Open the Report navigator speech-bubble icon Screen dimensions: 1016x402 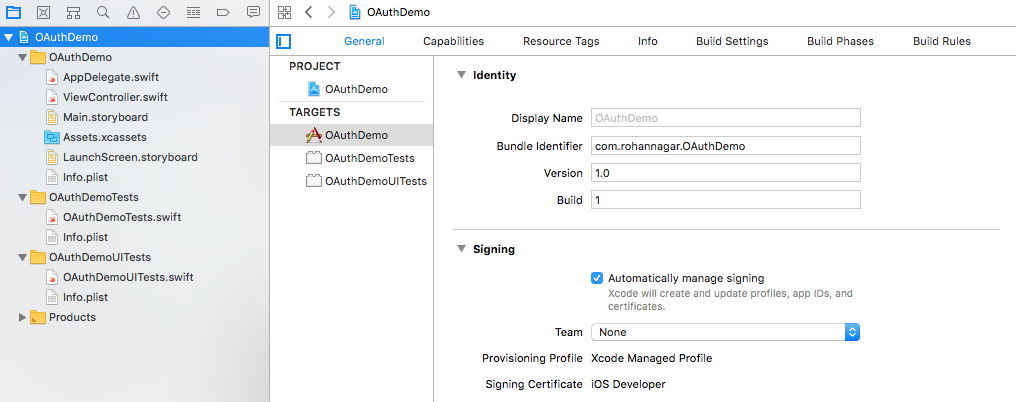tap(253, 12)
